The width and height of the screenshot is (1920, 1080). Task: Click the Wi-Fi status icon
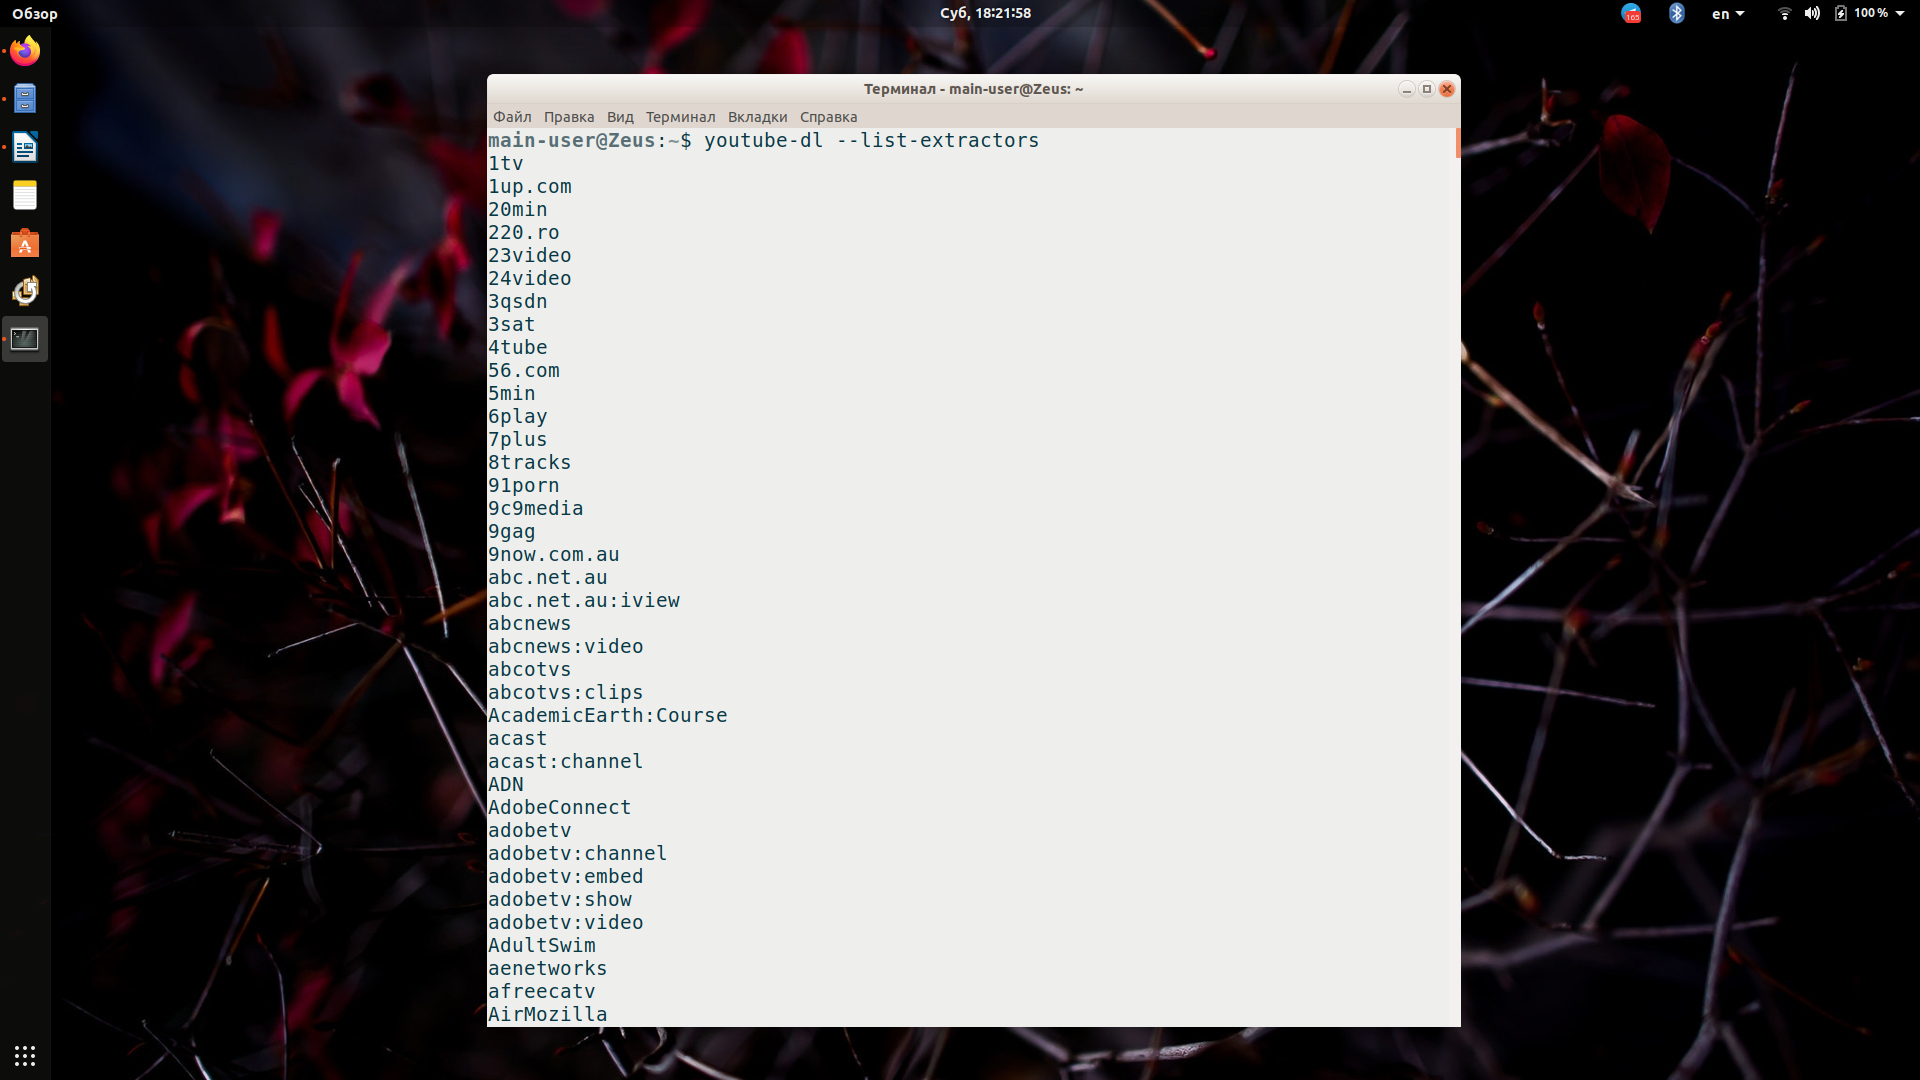coord(1784,13)
